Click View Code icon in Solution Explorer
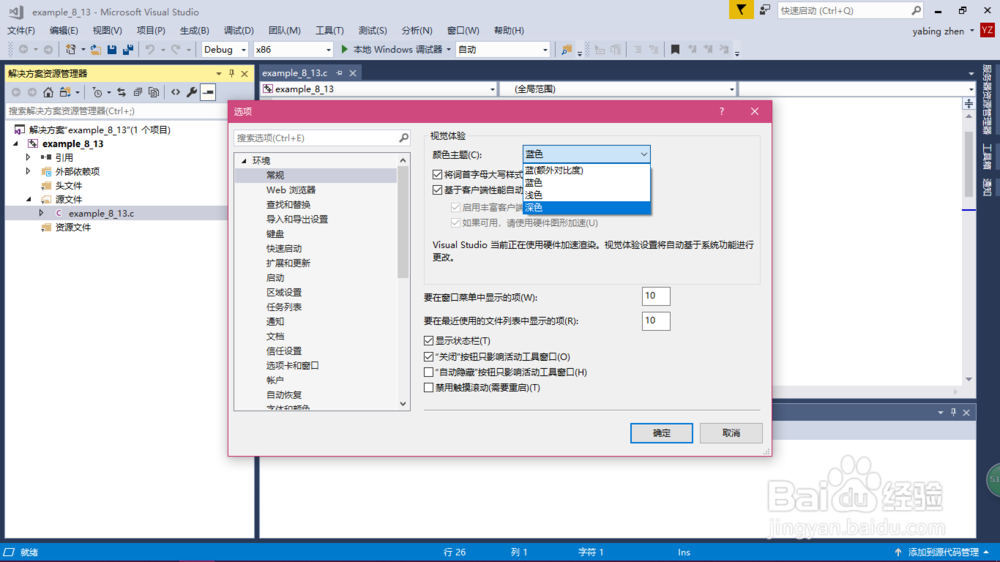The width and height of the screenshot is (1000, 562). tap(175, 92)
